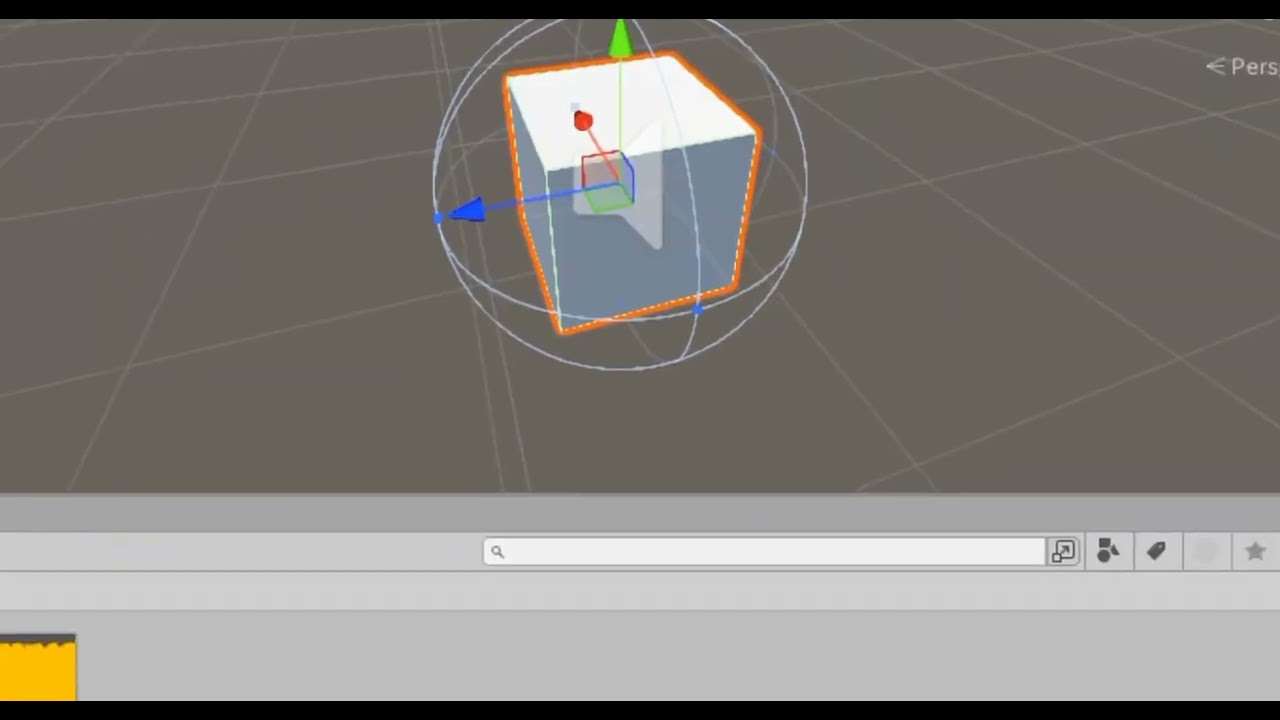Click the Persp view label in scene
Viewport: 1280px width, 720px height.
pyautogui.click(x=1242, y=67)
